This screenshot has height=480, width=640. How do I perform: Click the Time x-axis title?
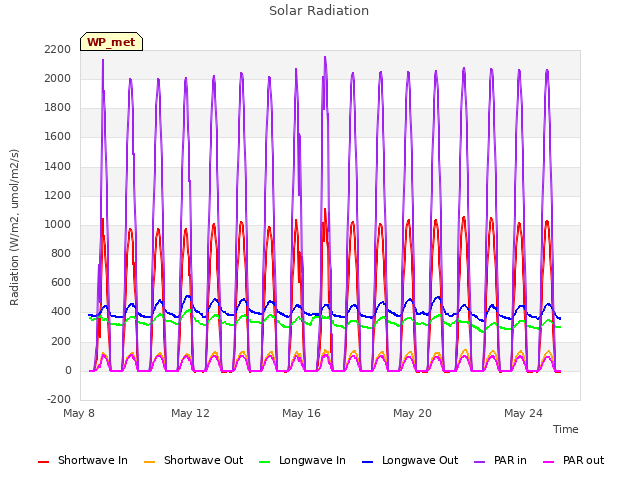coord(566,429)
